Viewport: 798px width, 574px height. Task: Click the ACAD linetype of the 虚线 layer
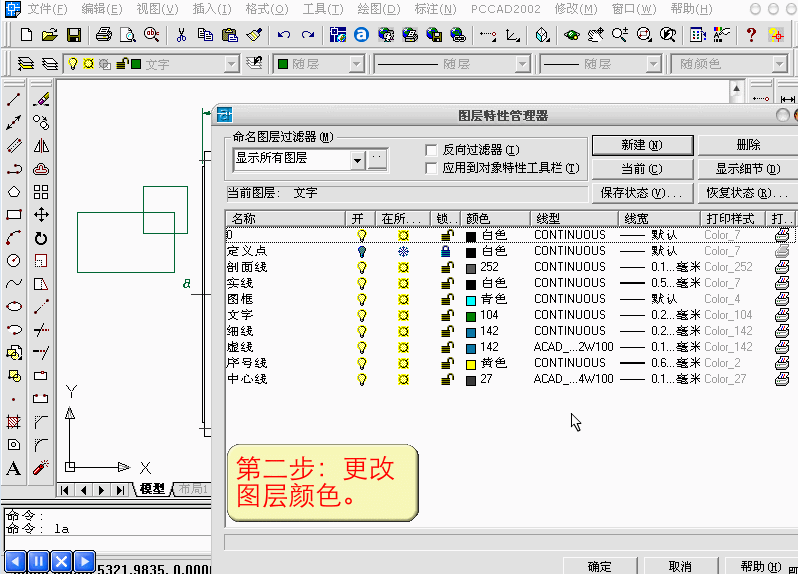pyautogui.click(x=573, y=347)
